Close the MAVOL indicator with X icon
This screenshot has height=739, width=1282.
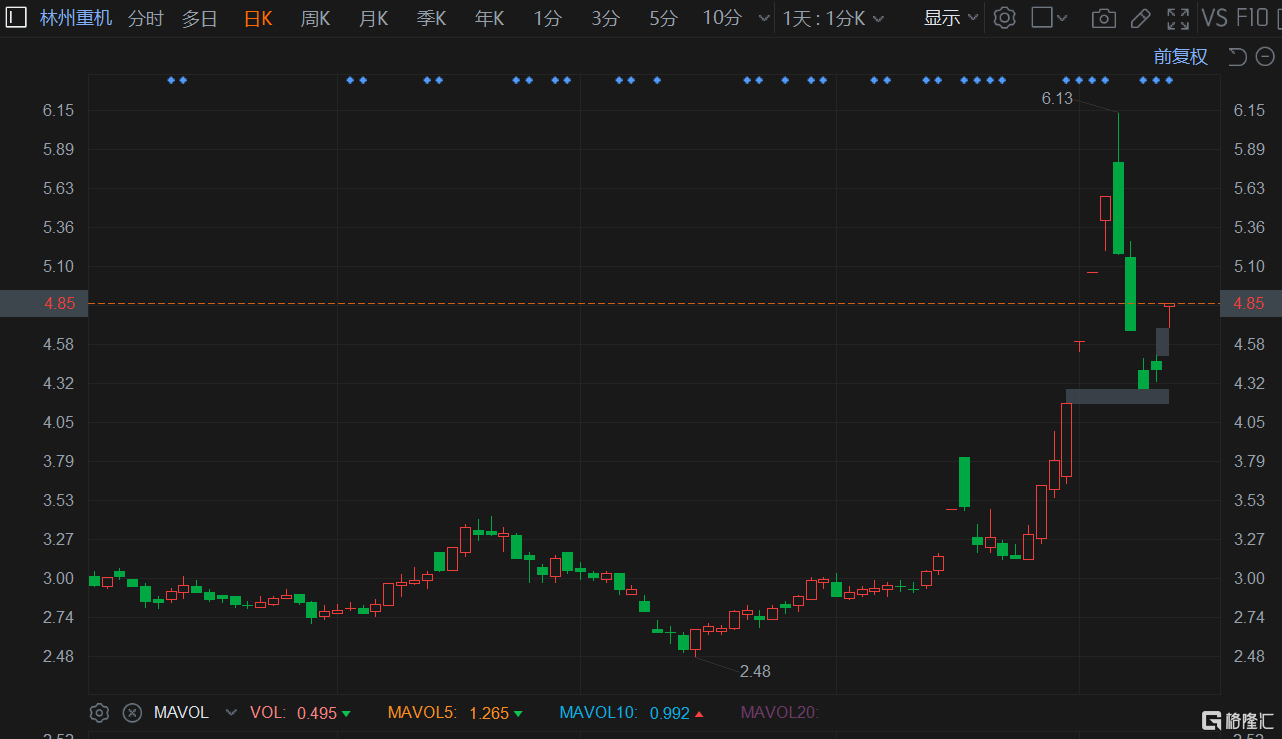[131, 713]
